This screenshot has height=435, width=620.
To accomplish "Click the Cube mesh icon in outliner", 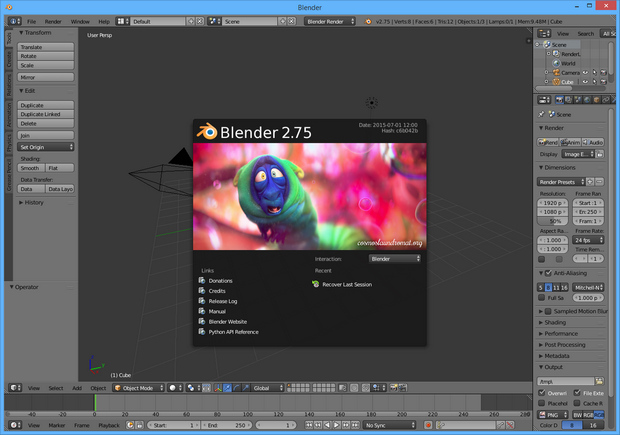I will point(556,82).
